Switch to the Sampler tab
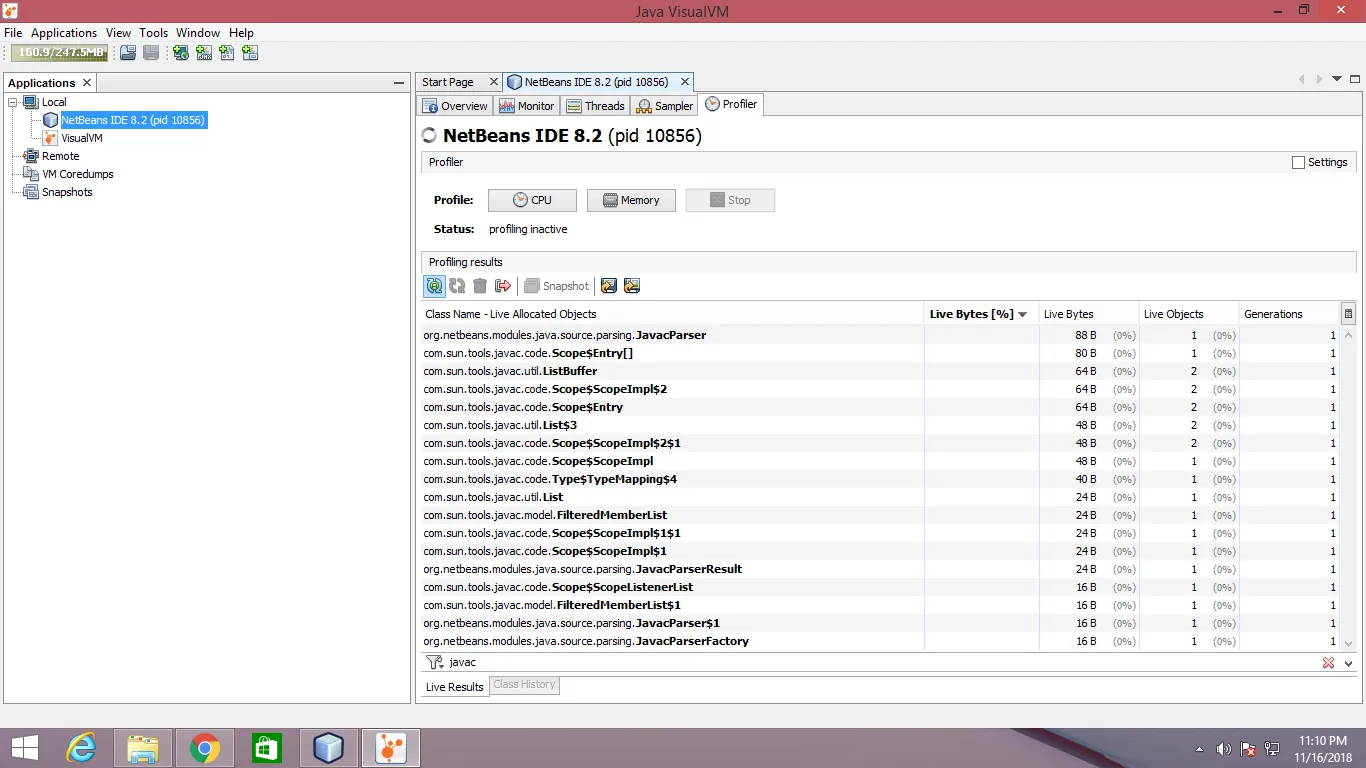Screen dimensions: 1366x768 664,106
